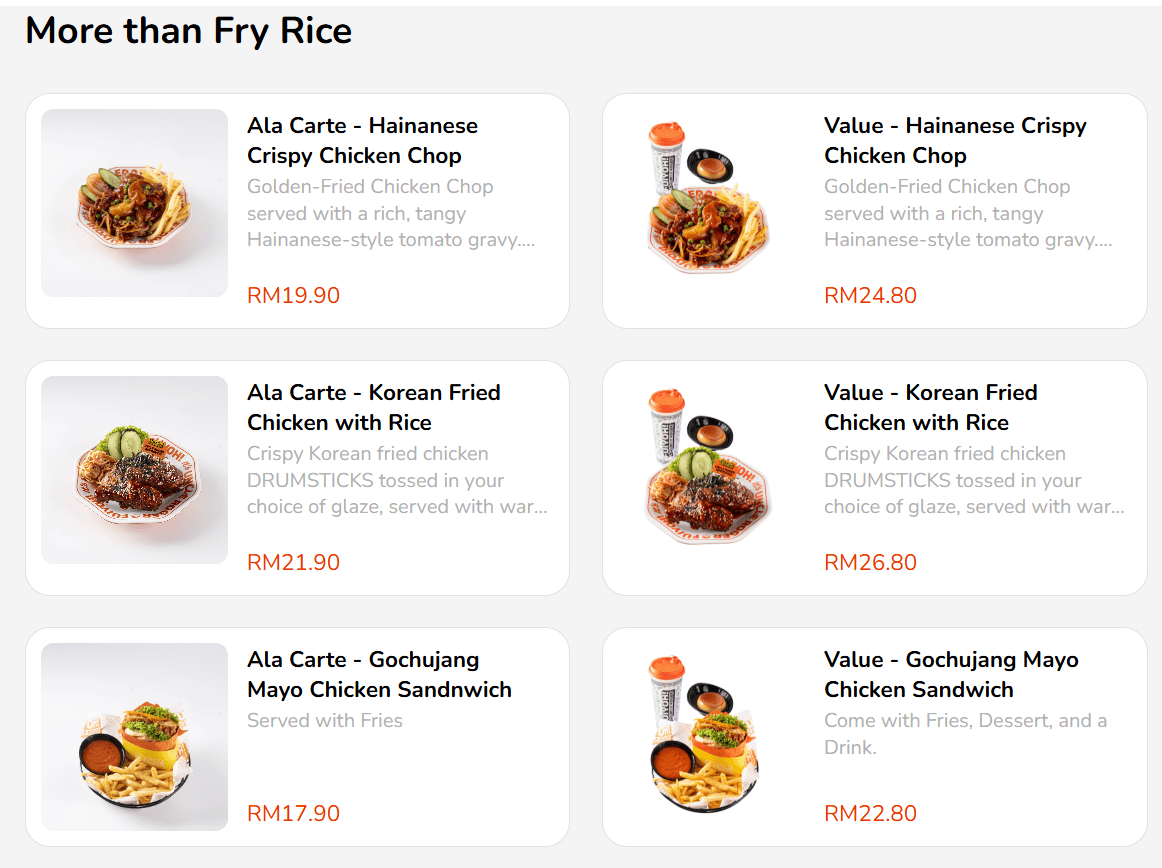The image size is (1162, 868).
Task: Click the RM24.80 price
Action: tap(870, 296)
